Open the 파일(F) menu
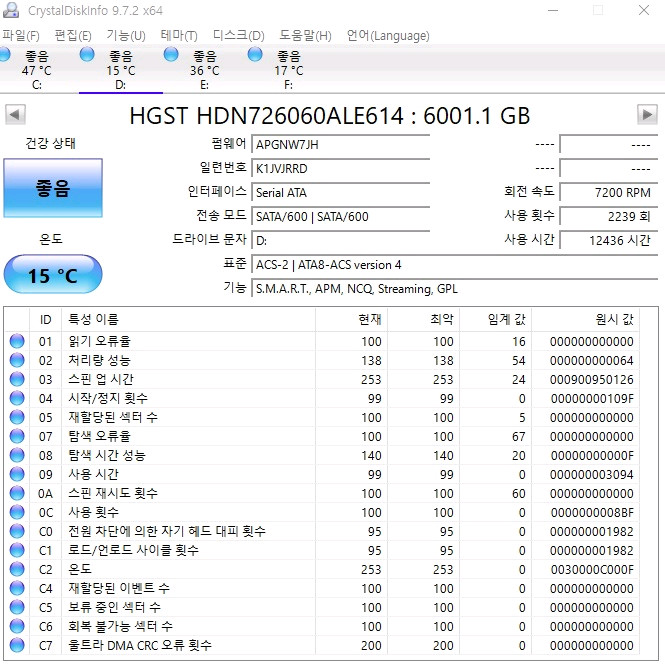The image size is (665, 668). coord(21,35)
